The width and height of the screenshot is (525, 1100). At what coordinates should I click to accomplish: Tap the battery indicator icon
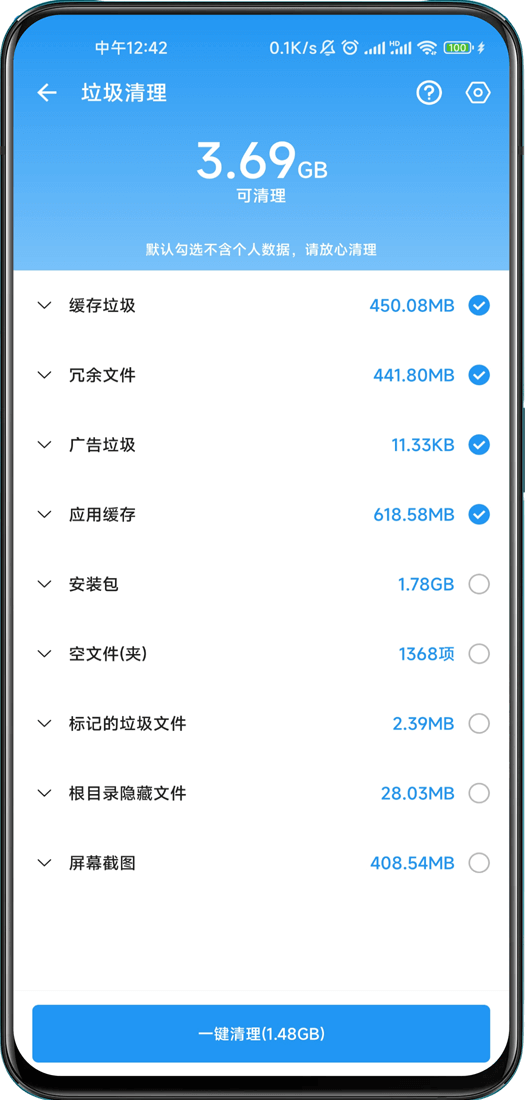pyautogui.click(x=457, y=48)
